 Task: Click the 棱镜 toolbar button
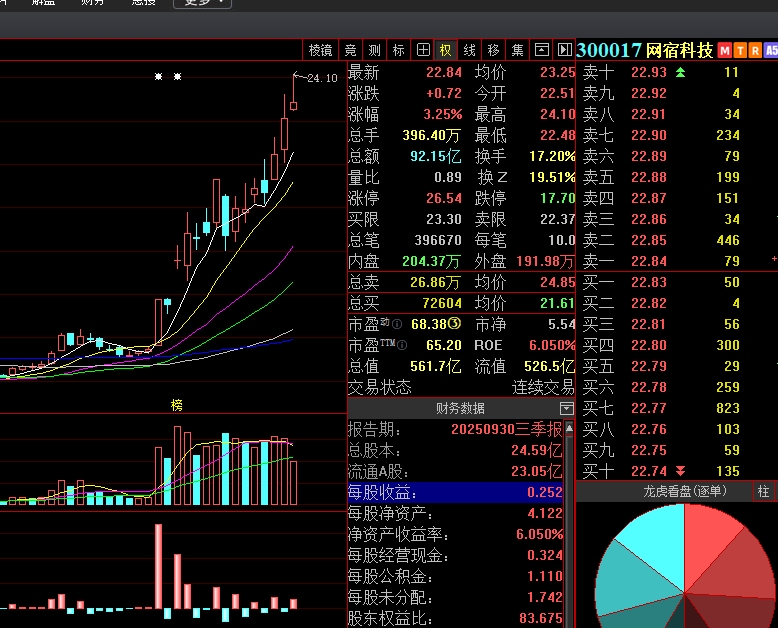click(x=320, y=50)
